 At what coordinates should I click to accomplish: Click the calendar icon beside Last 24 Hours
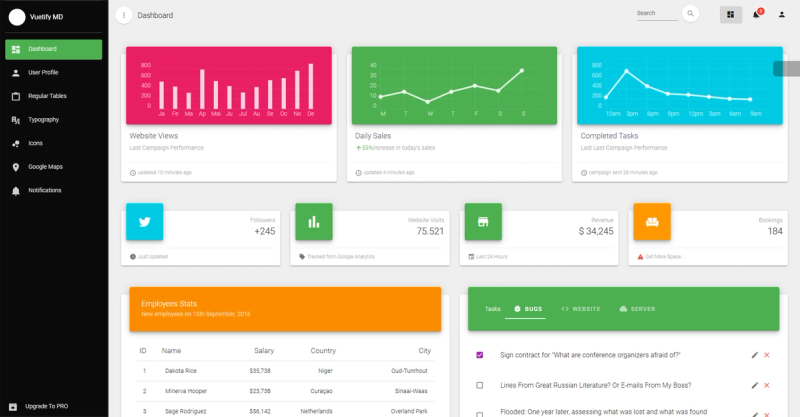coord(471,257)
